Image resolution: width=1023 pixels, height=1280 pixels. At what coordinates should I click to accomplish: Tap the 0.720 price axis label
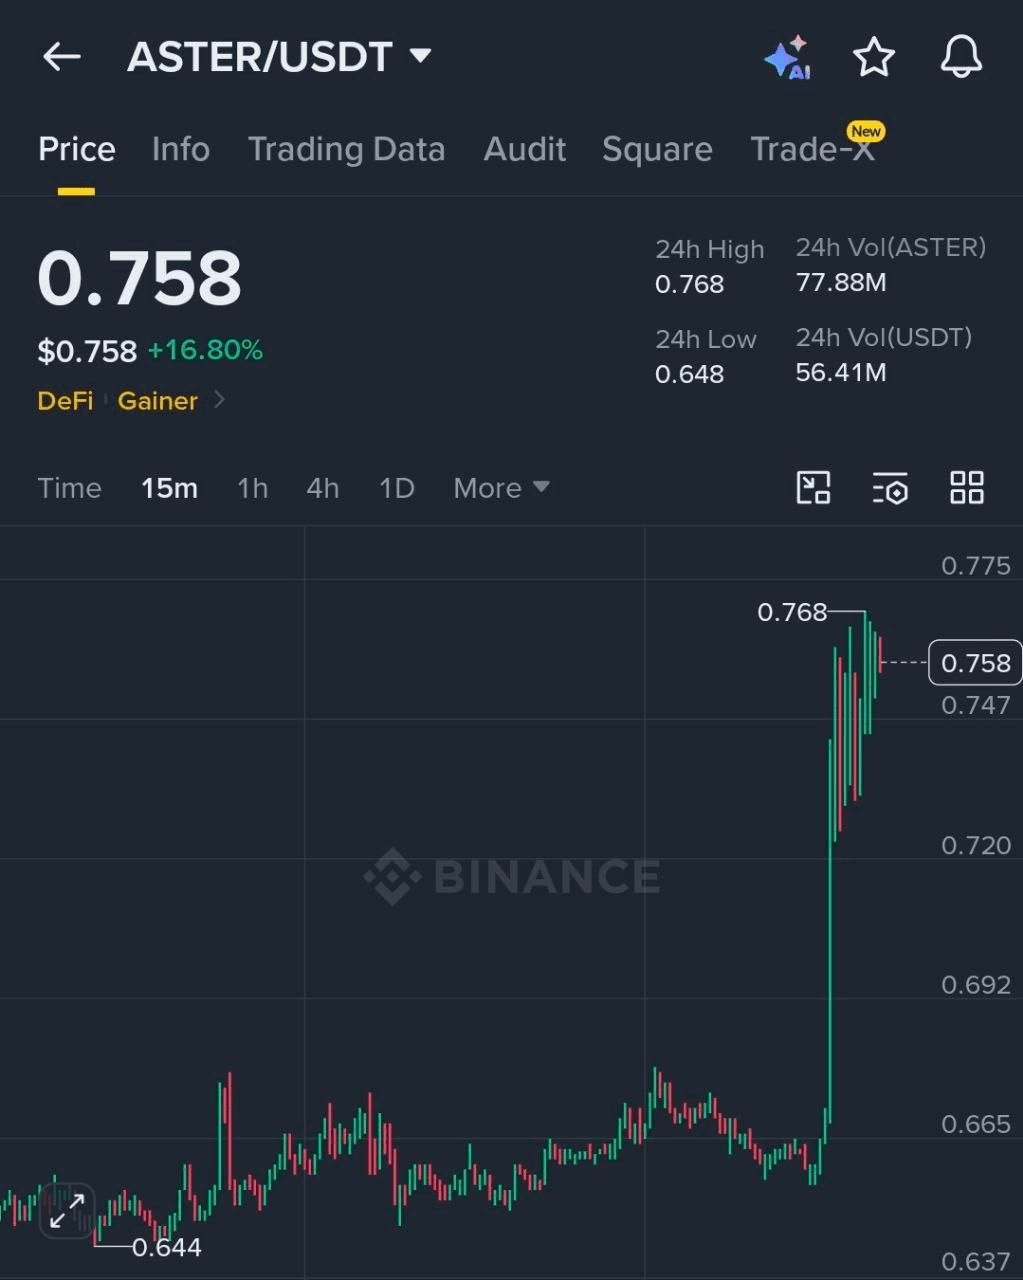pos(976,846)
